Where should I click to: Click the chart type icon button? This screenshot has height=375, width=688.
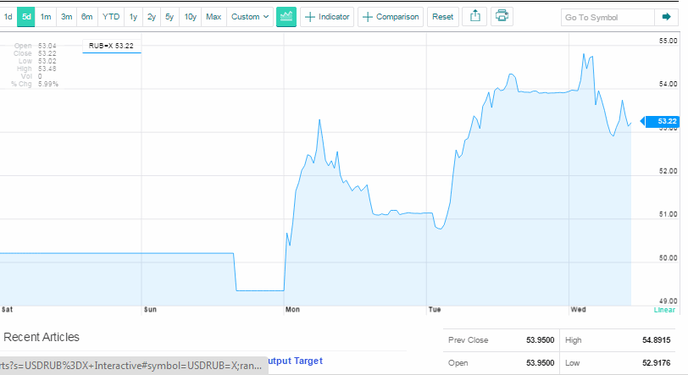point(286,17)
